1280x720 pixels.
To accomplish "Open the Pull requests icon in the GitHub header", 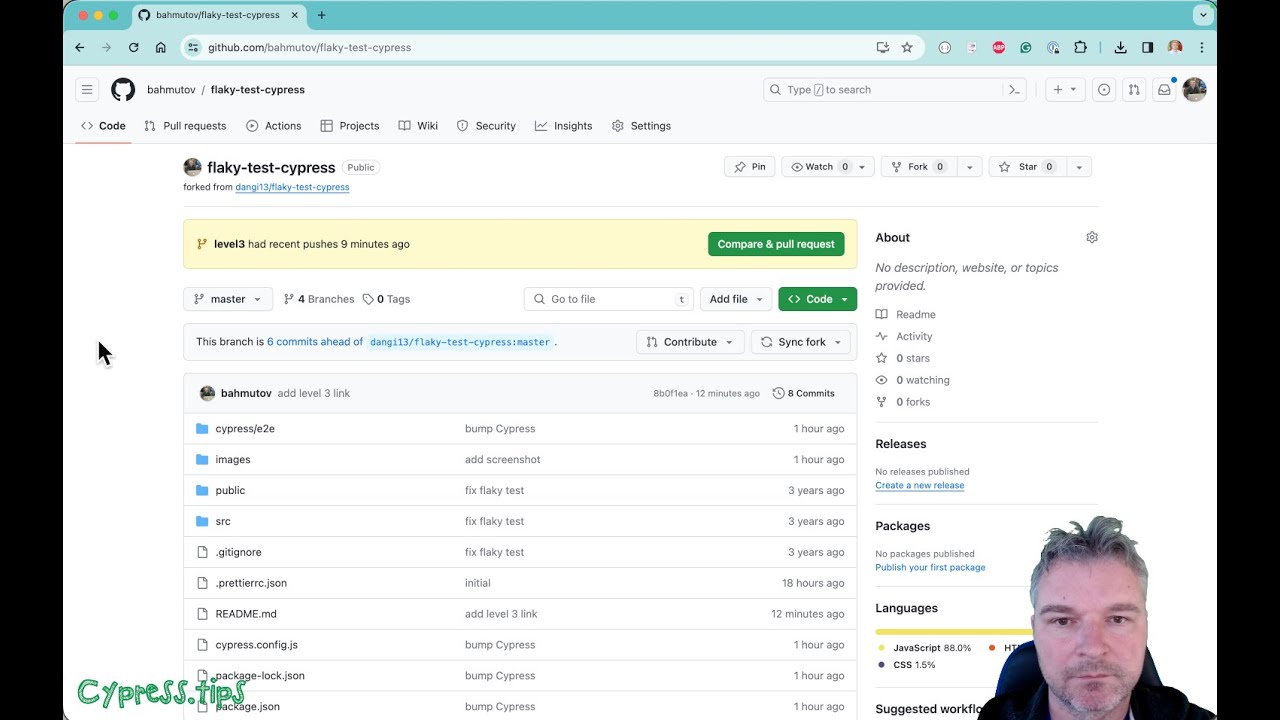I will pos(1134,90).
